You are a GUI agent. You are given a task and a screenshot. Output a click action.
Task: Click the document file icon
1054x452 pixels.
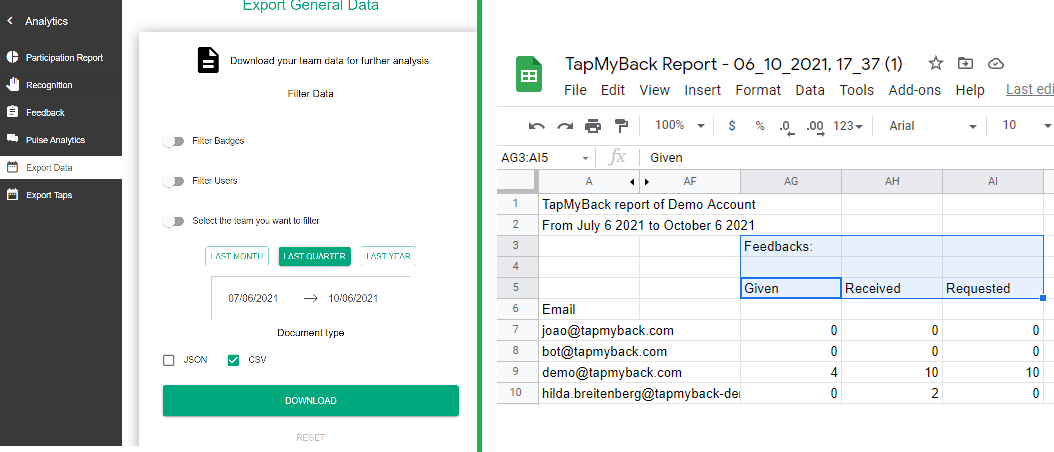click(x=208, y=60)
